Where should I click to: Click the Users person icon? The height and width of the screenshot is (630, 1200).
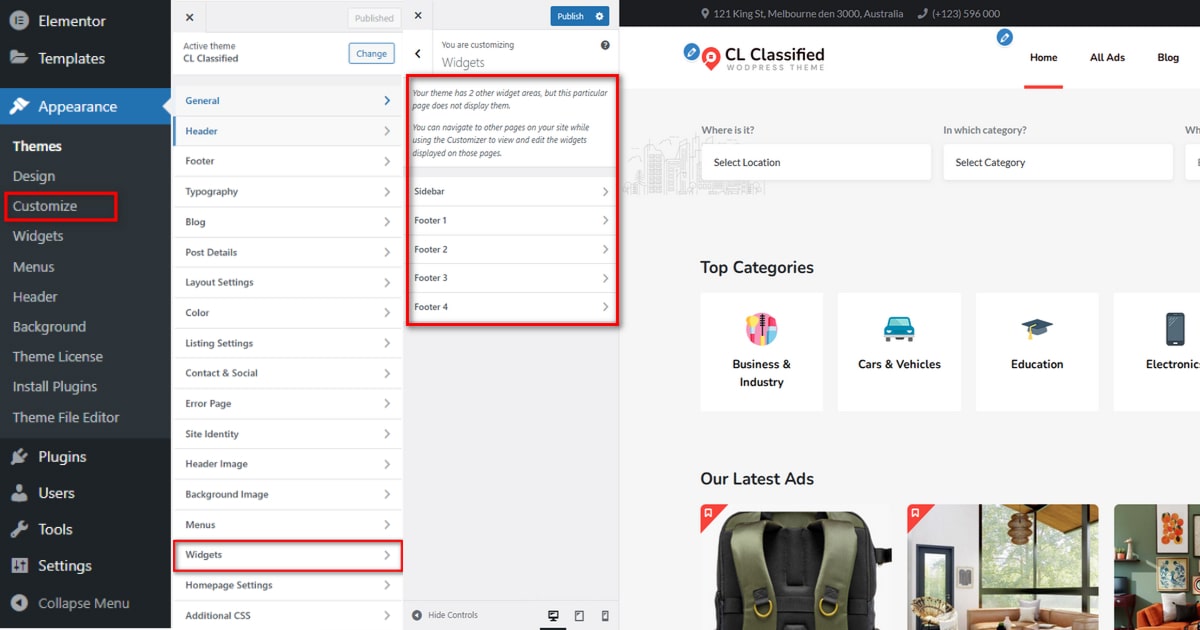pyautogui.click(x=19, y=493)
